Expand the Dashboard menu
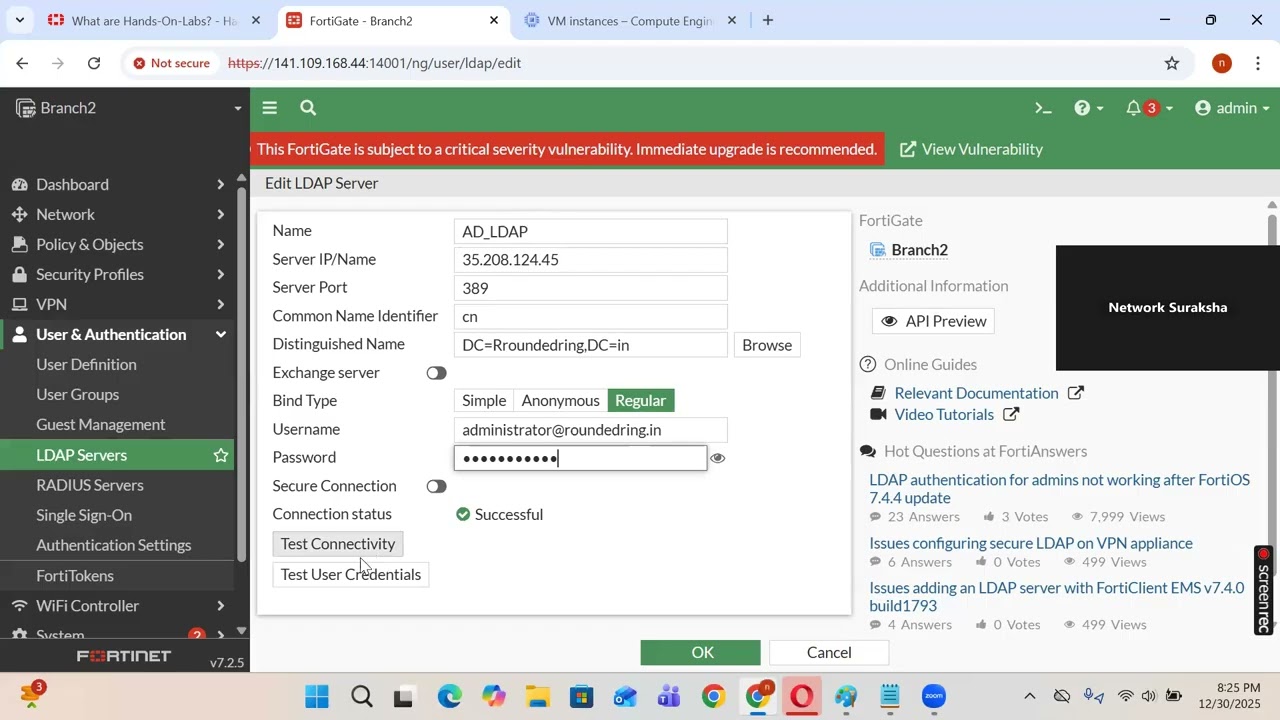Image resolution: width=1280 pixels, height=720 pixels. click(117, 184)
